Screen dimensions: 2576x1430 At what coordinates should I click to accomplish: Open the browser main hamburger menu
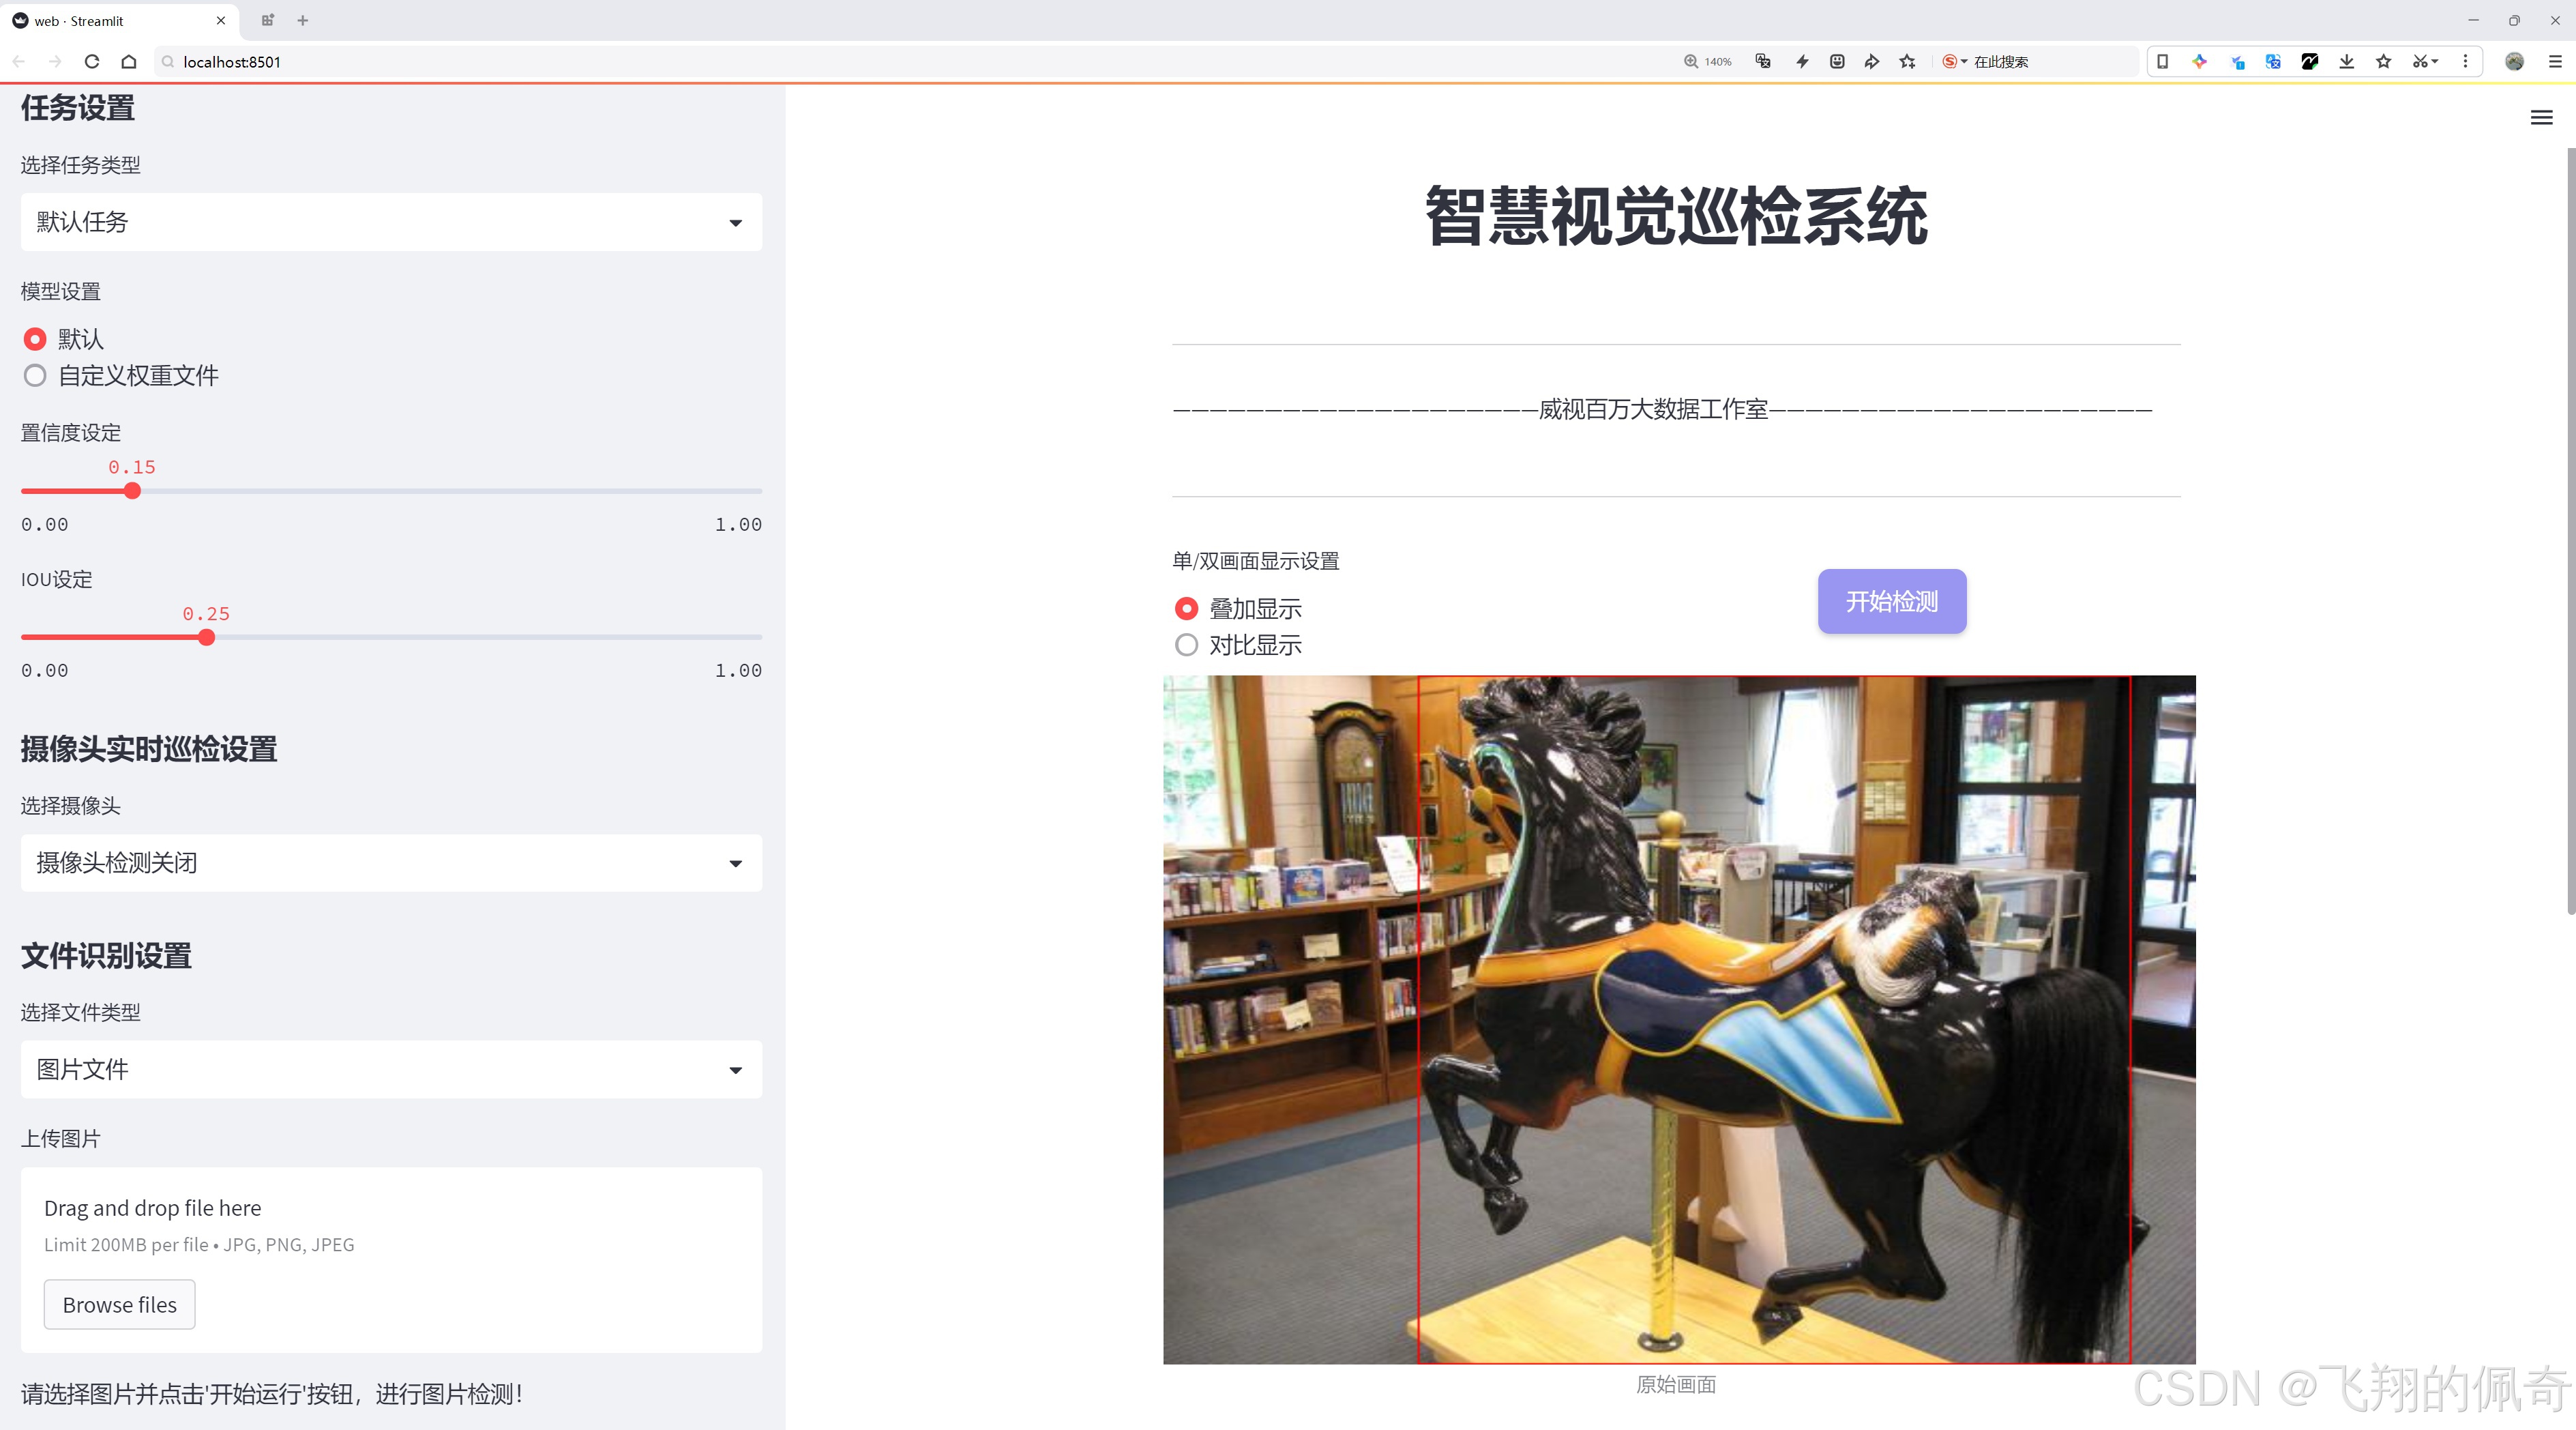click(2555, 61)
